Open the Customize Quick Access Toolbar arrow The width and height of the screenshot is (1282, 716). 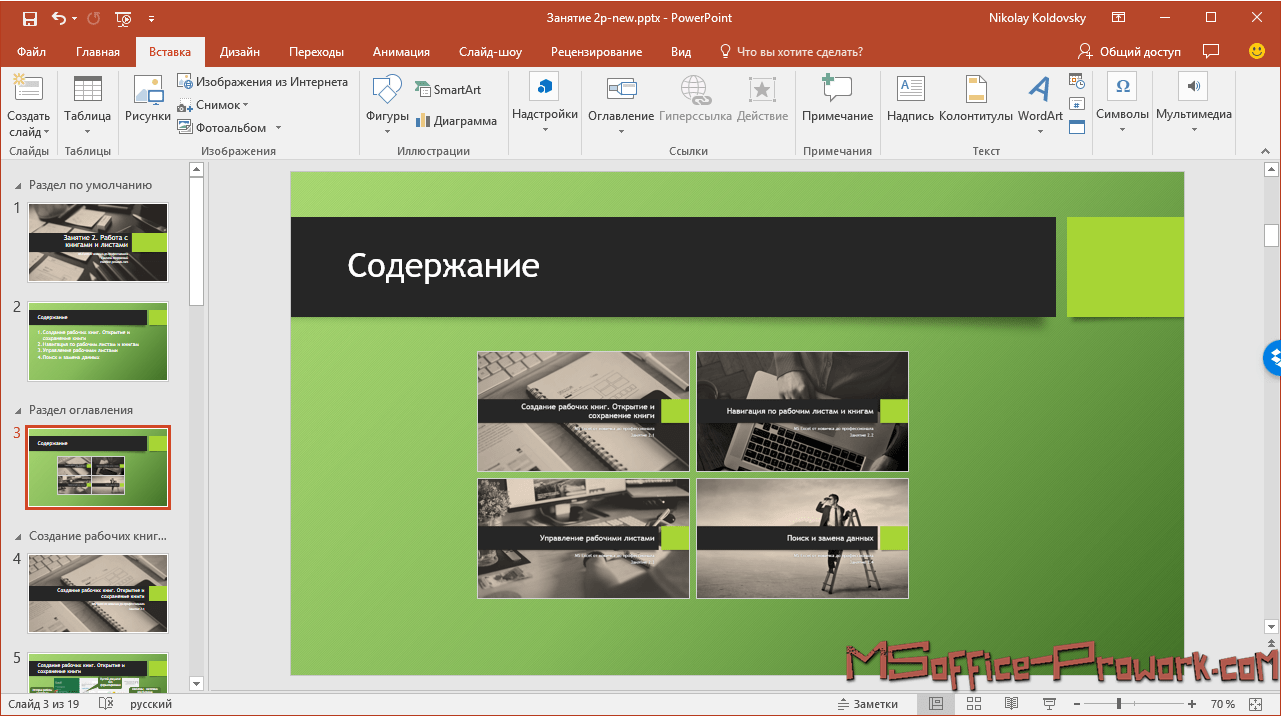pos(151,18)
